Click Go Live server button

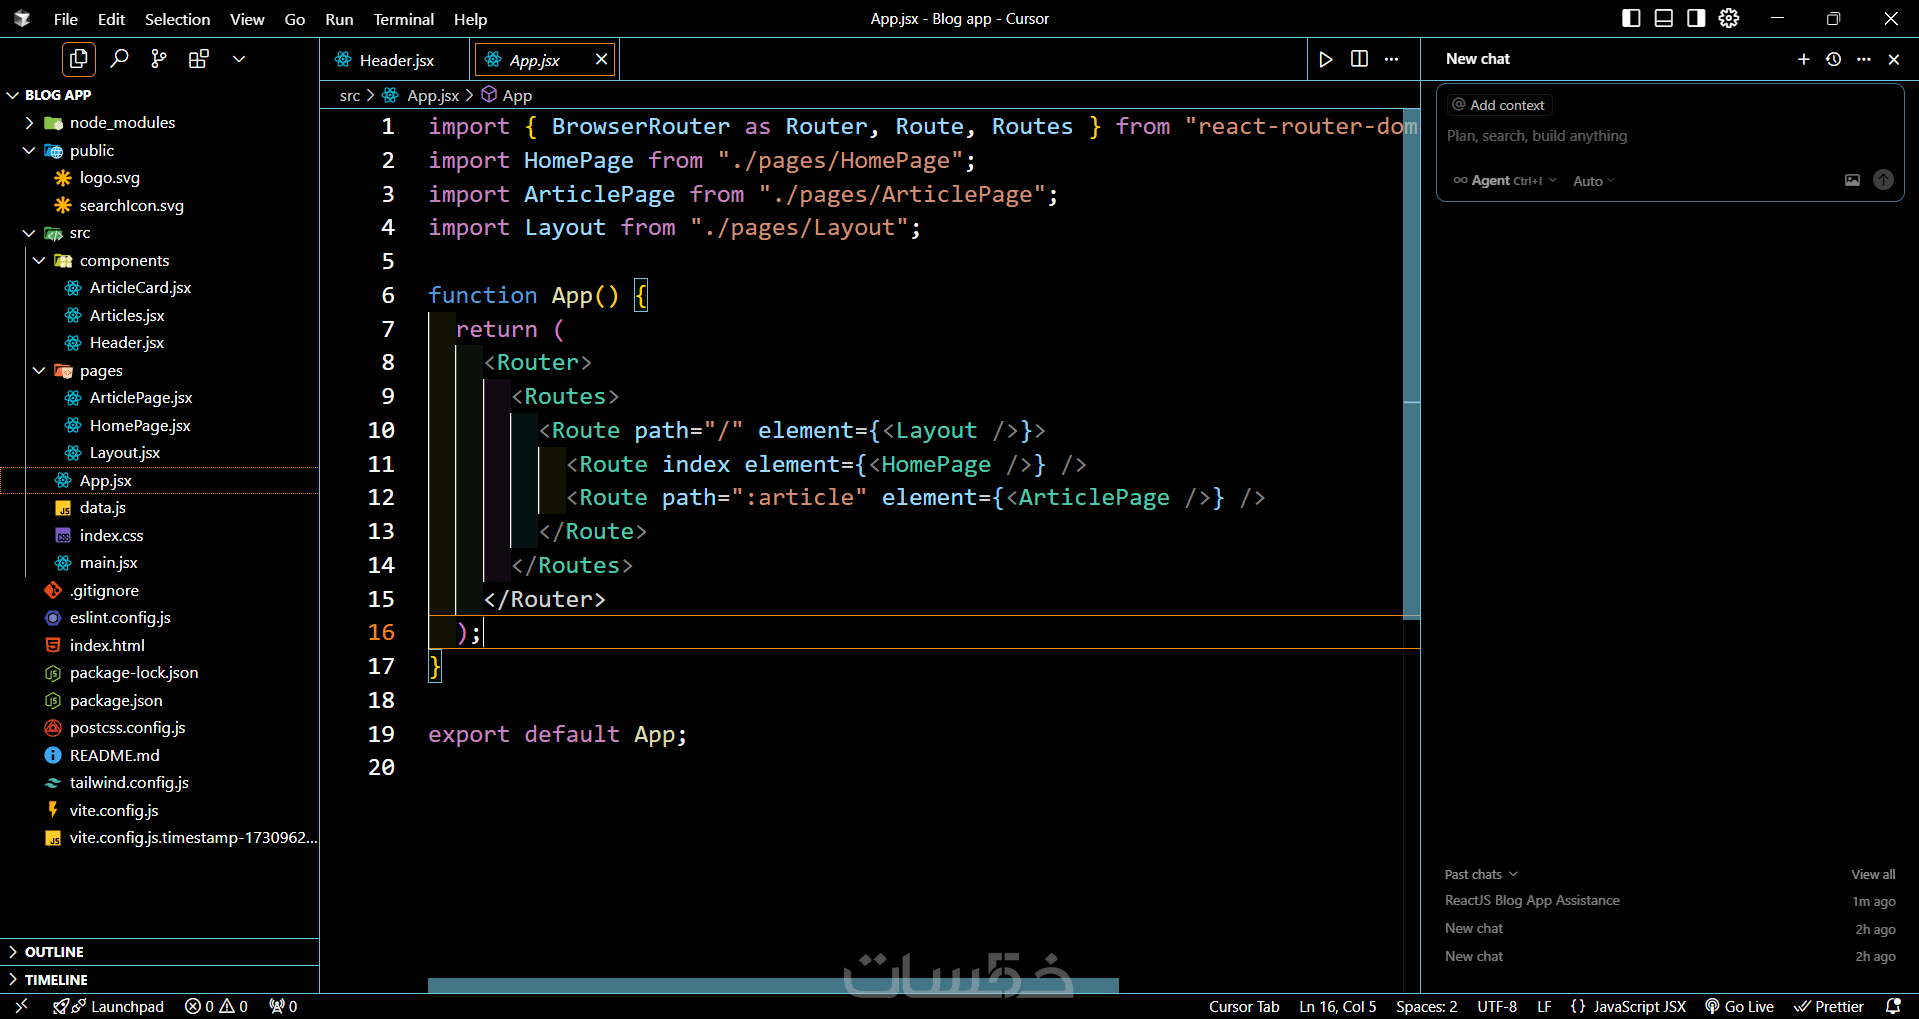(x=1739, y=1007)
